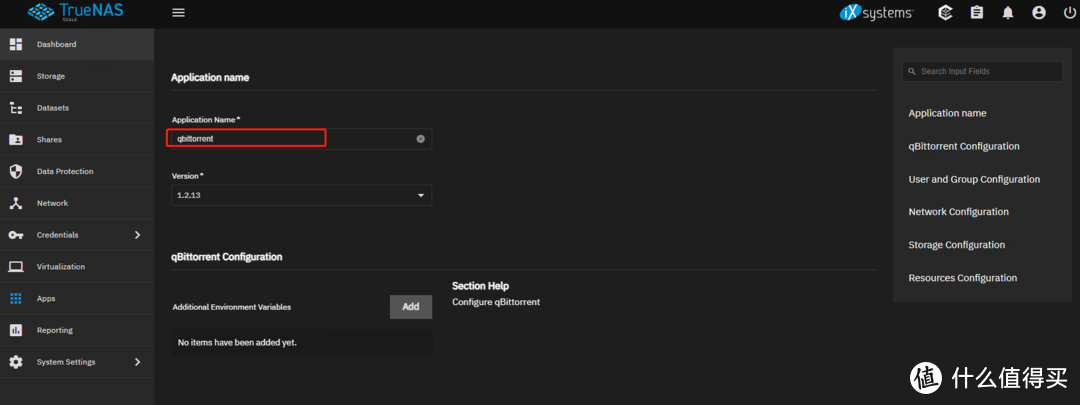
Task: Navigate to Resources Configuration section
Action: coord(962,278)
